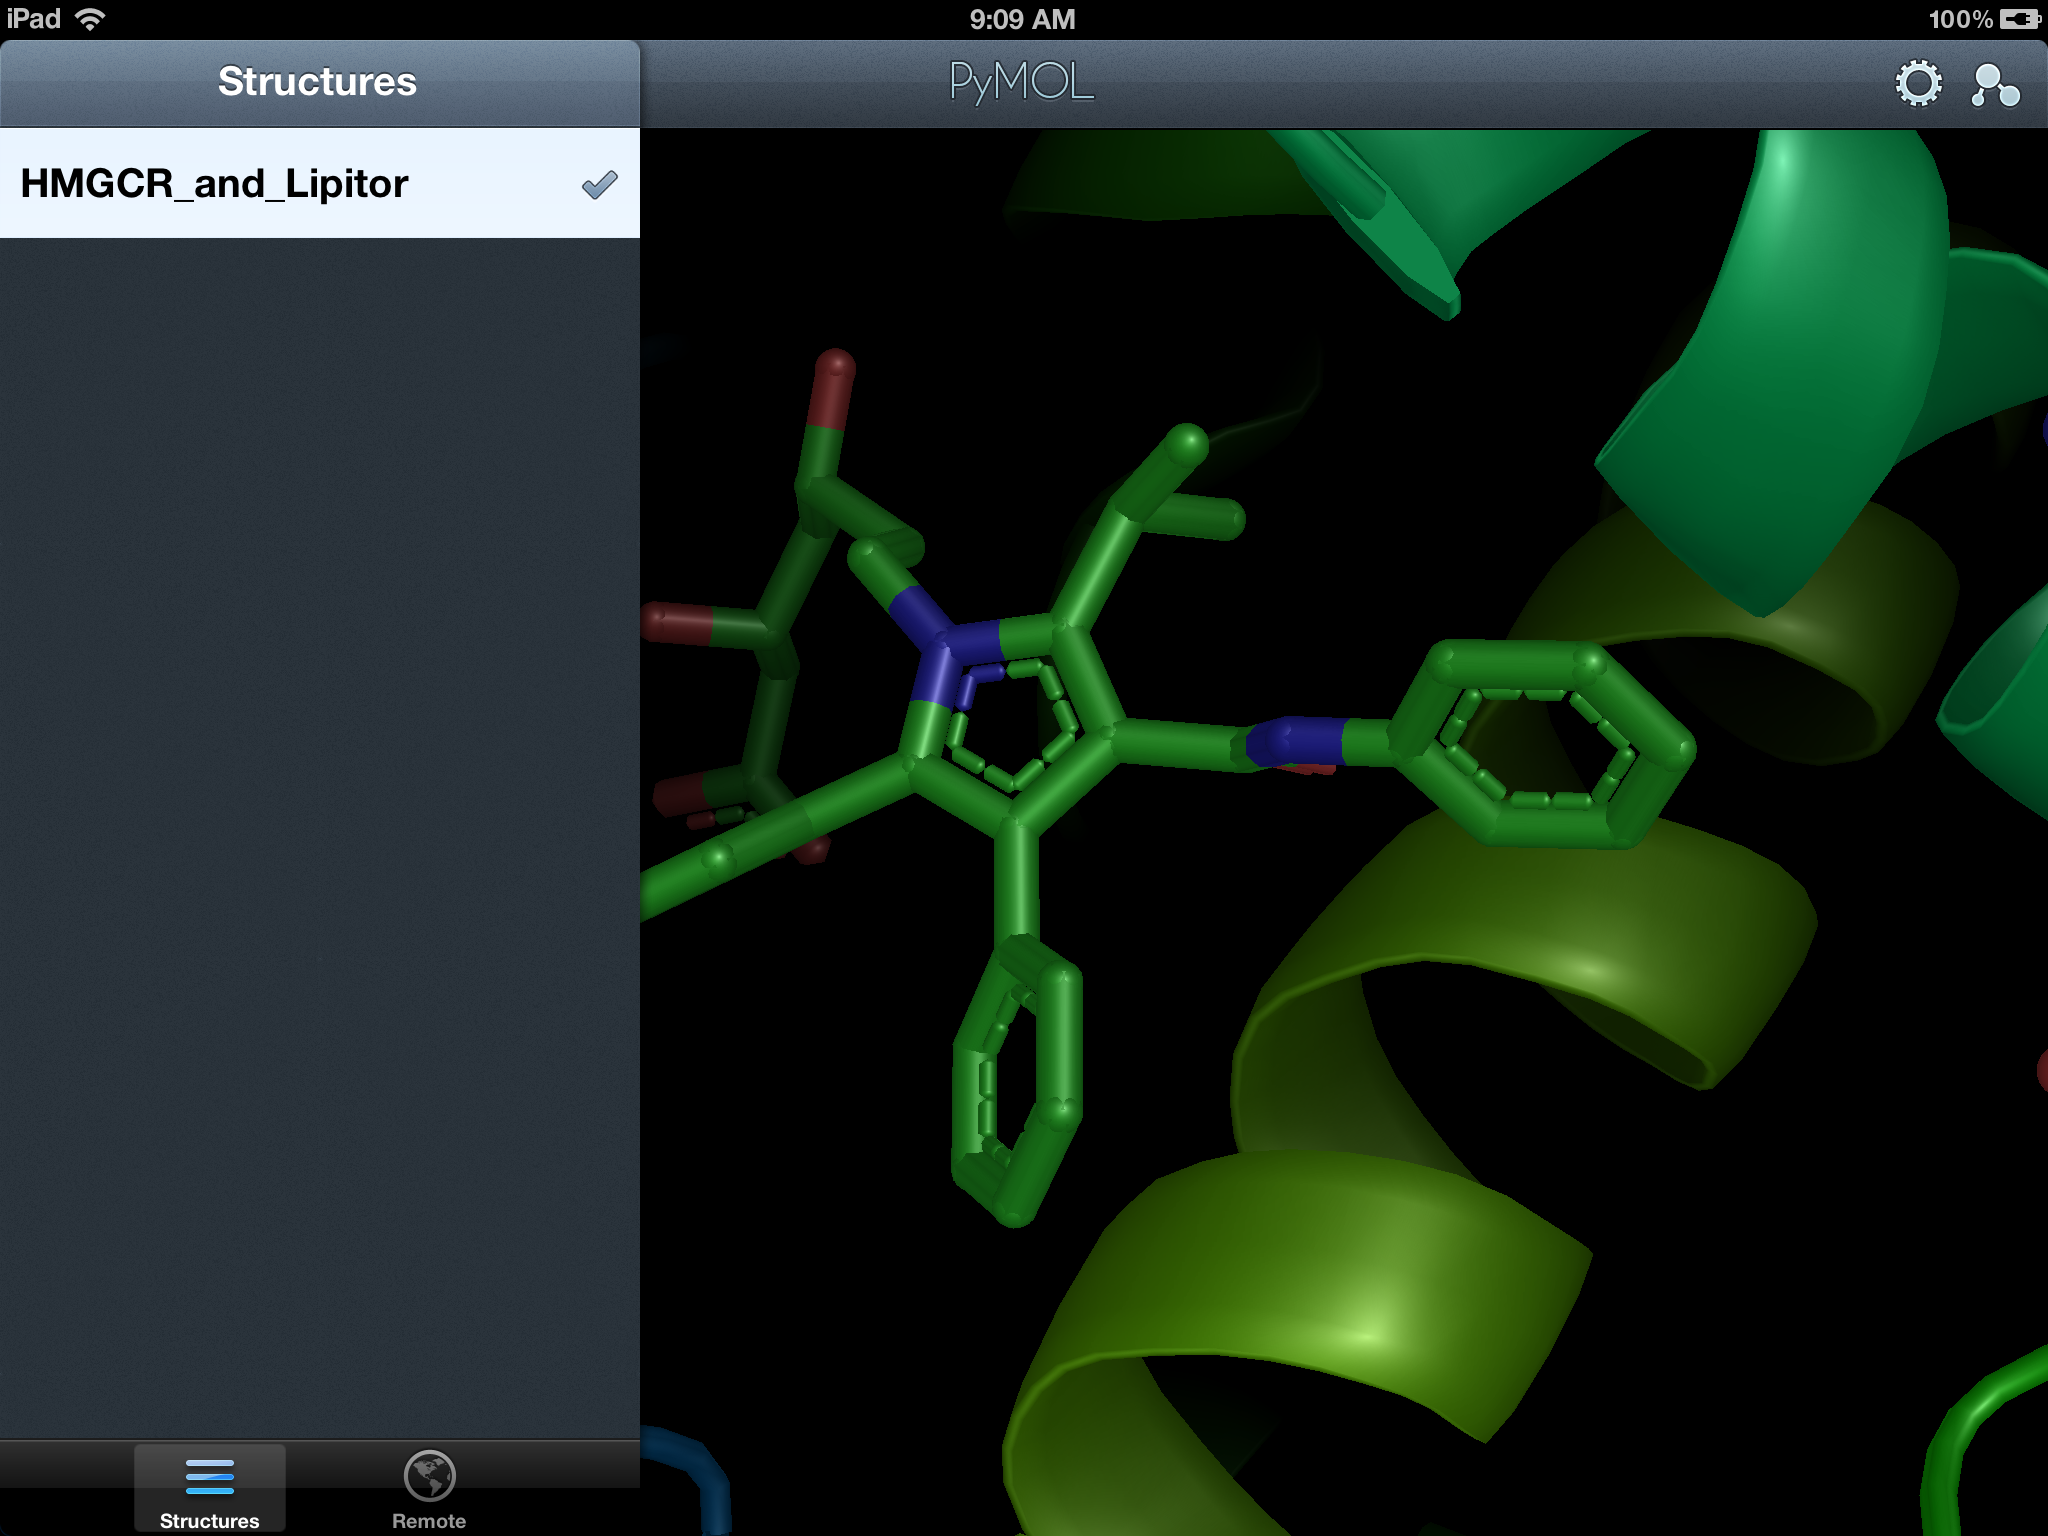Pick the red oxygen atom atop the ligand

coord(832,380)
